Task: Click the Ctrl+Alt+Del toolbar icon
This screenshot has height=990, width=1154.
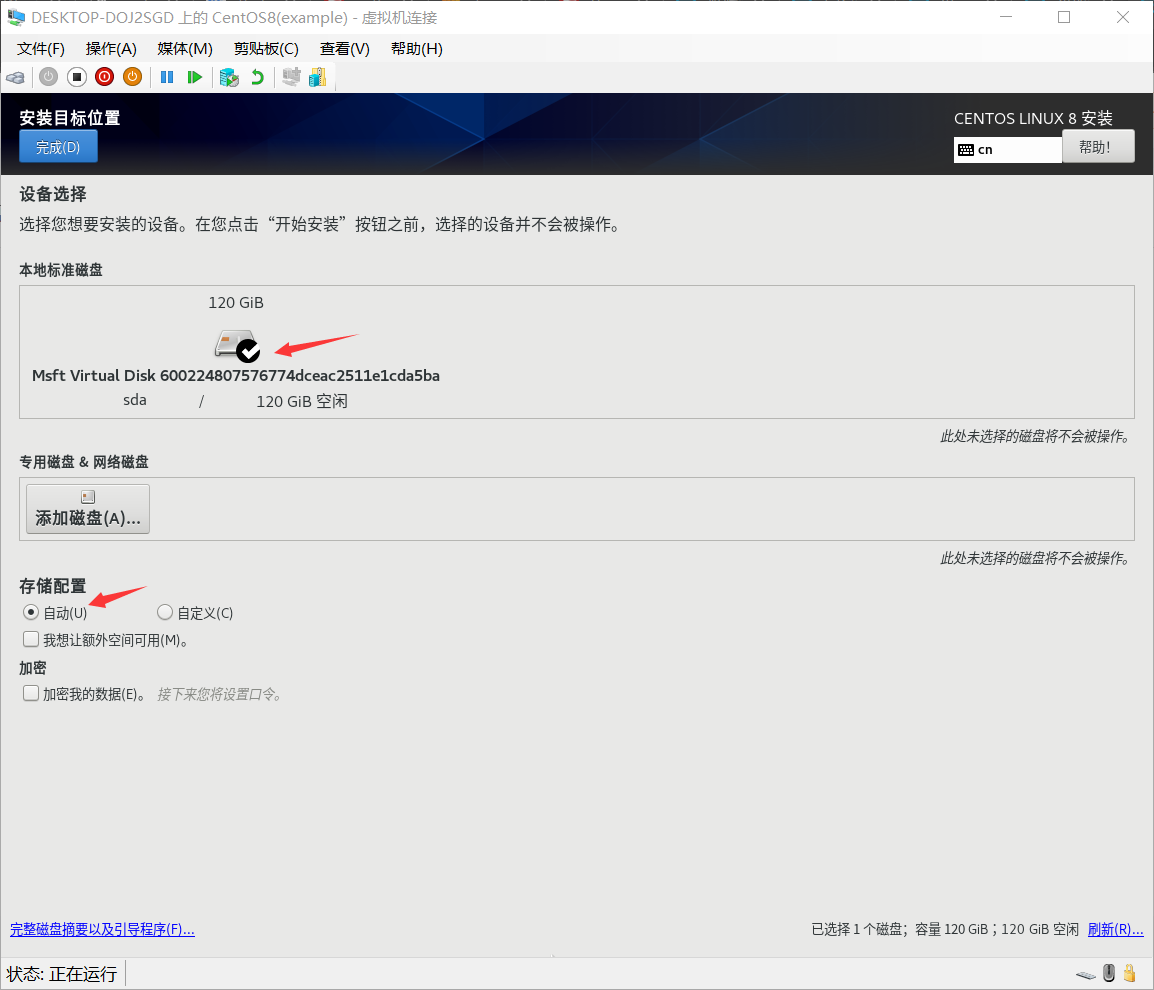Action: [15, 77]
